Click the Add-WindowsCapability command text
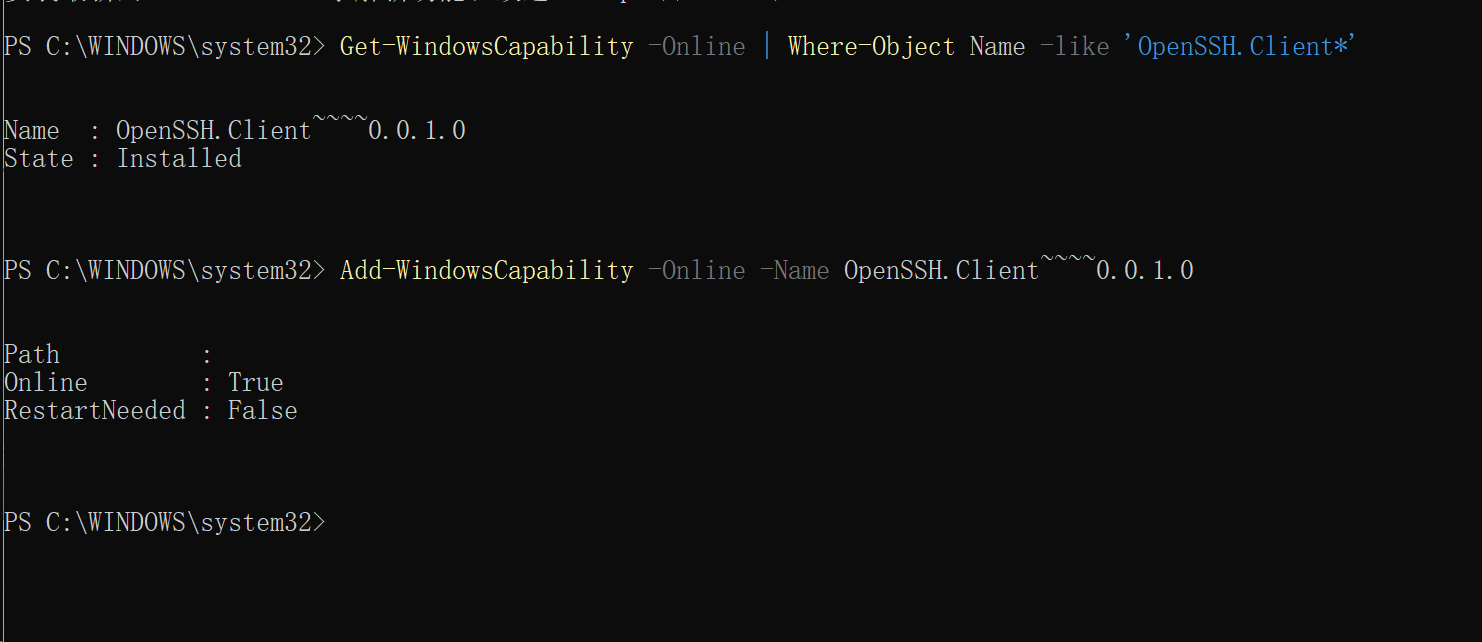The image size is (1482, 642). tap(486, 270)
